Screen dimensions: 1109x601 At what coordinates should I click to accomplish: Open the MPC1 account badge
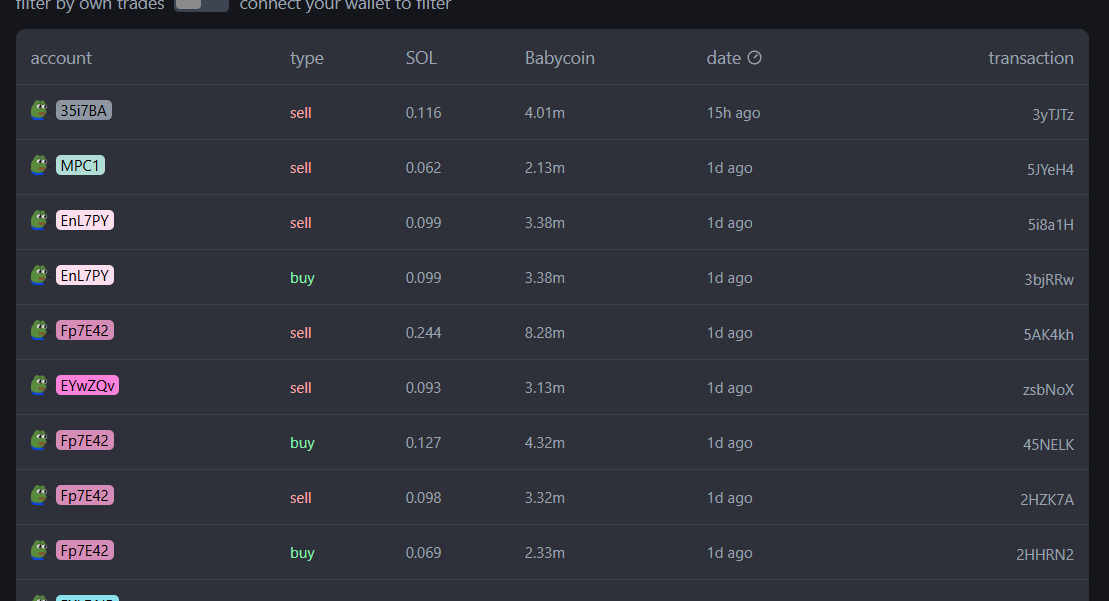click(80, 165)
